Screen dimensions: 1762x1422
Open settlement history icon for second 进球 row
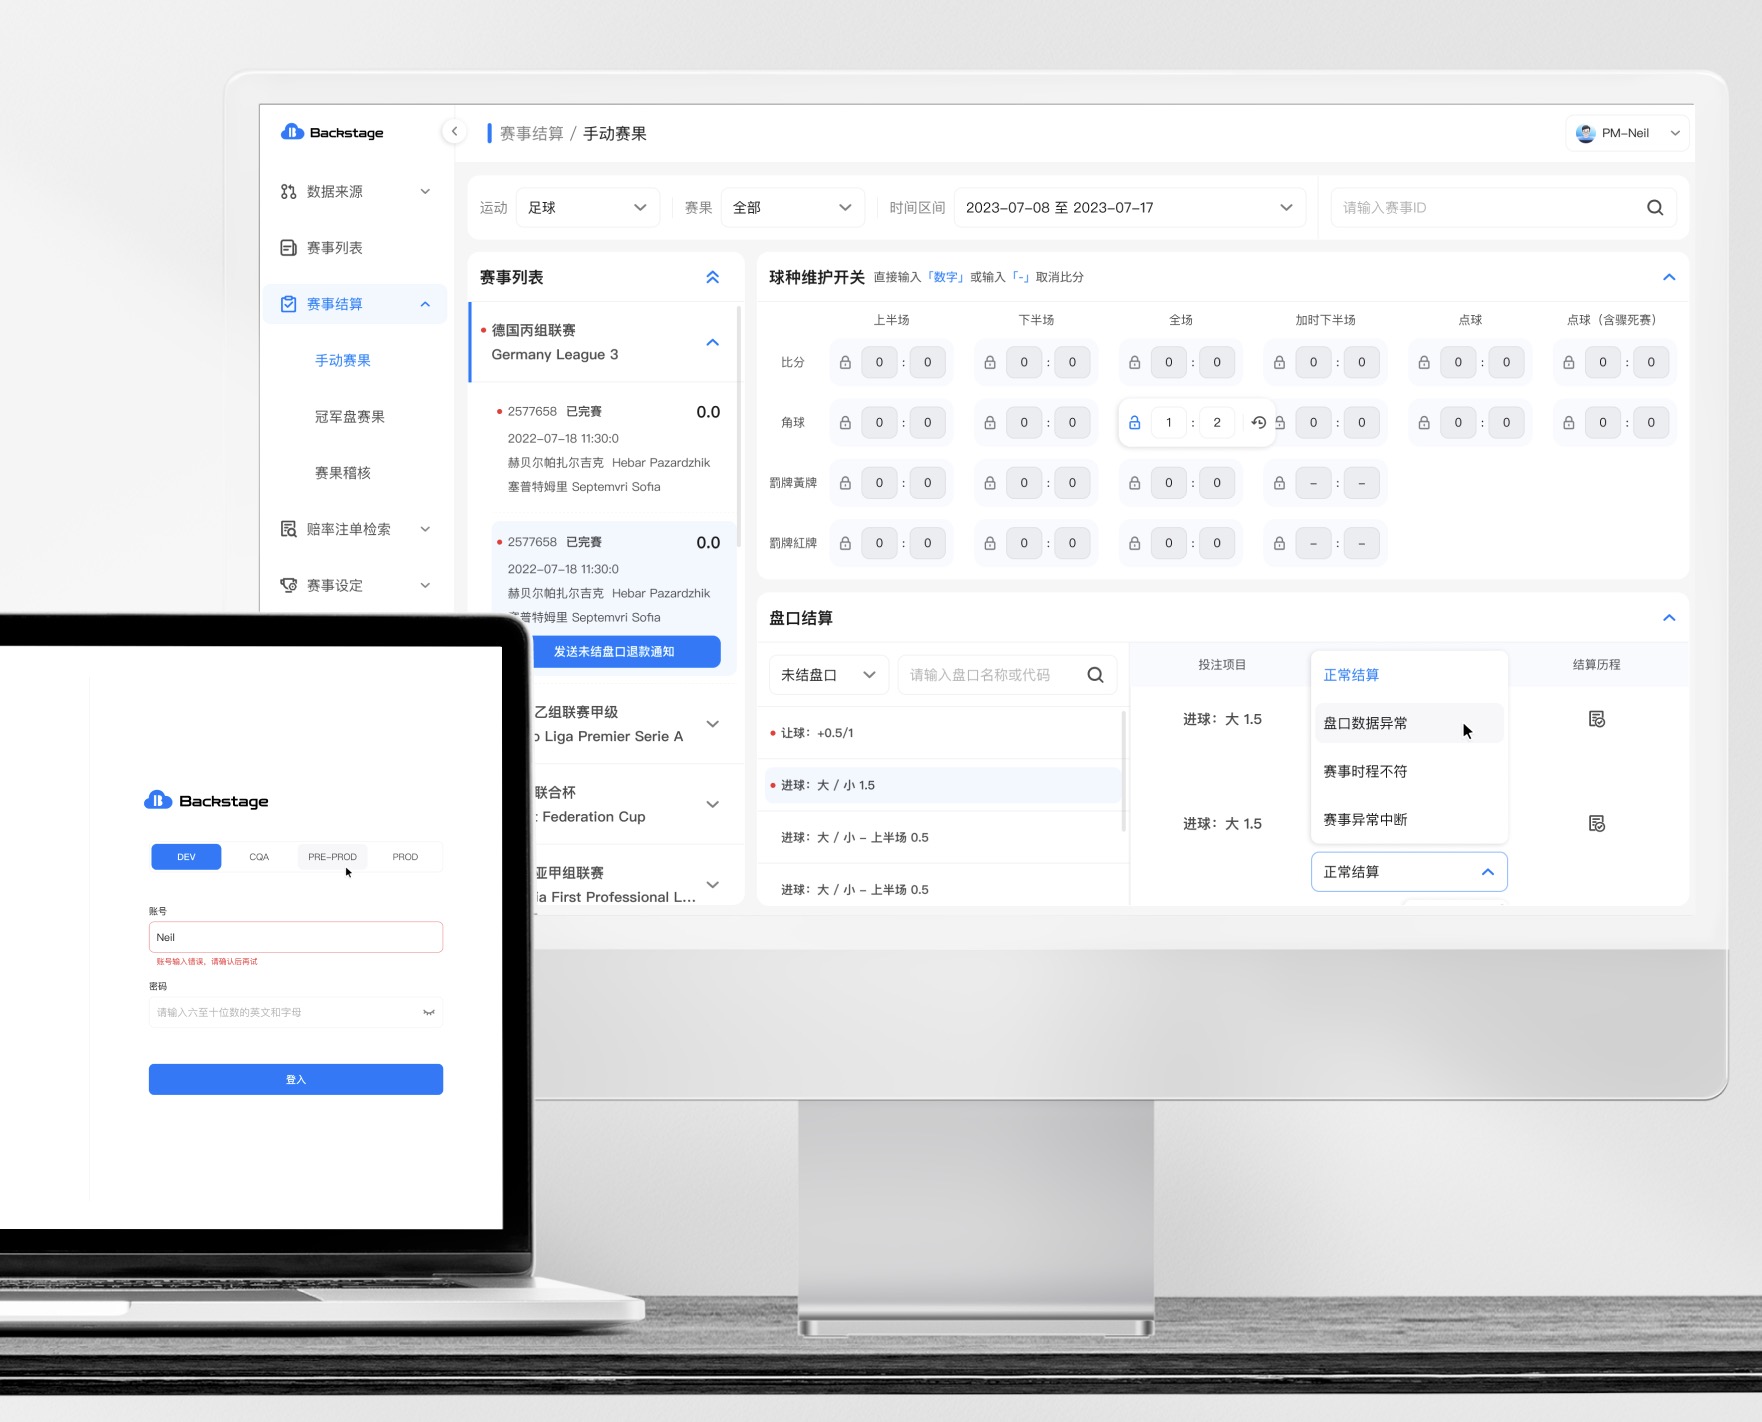[x=1596, y=824]
